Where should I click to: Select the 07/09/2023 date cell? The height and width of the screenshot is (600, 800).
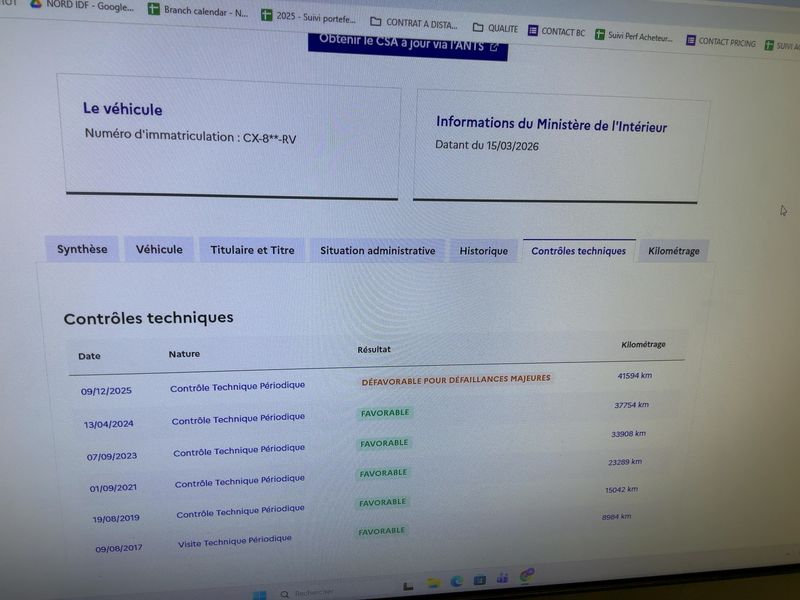click(112, 457)
